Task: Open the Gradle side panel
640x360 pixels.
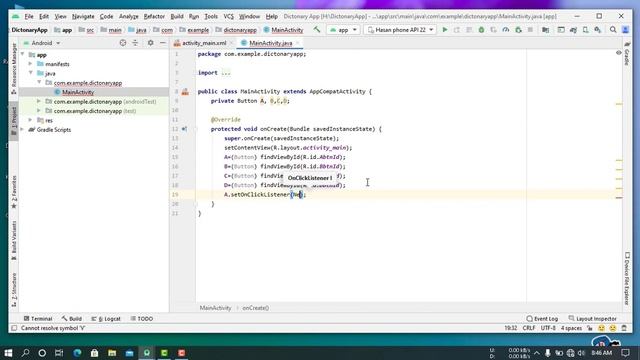Action: 627,53
